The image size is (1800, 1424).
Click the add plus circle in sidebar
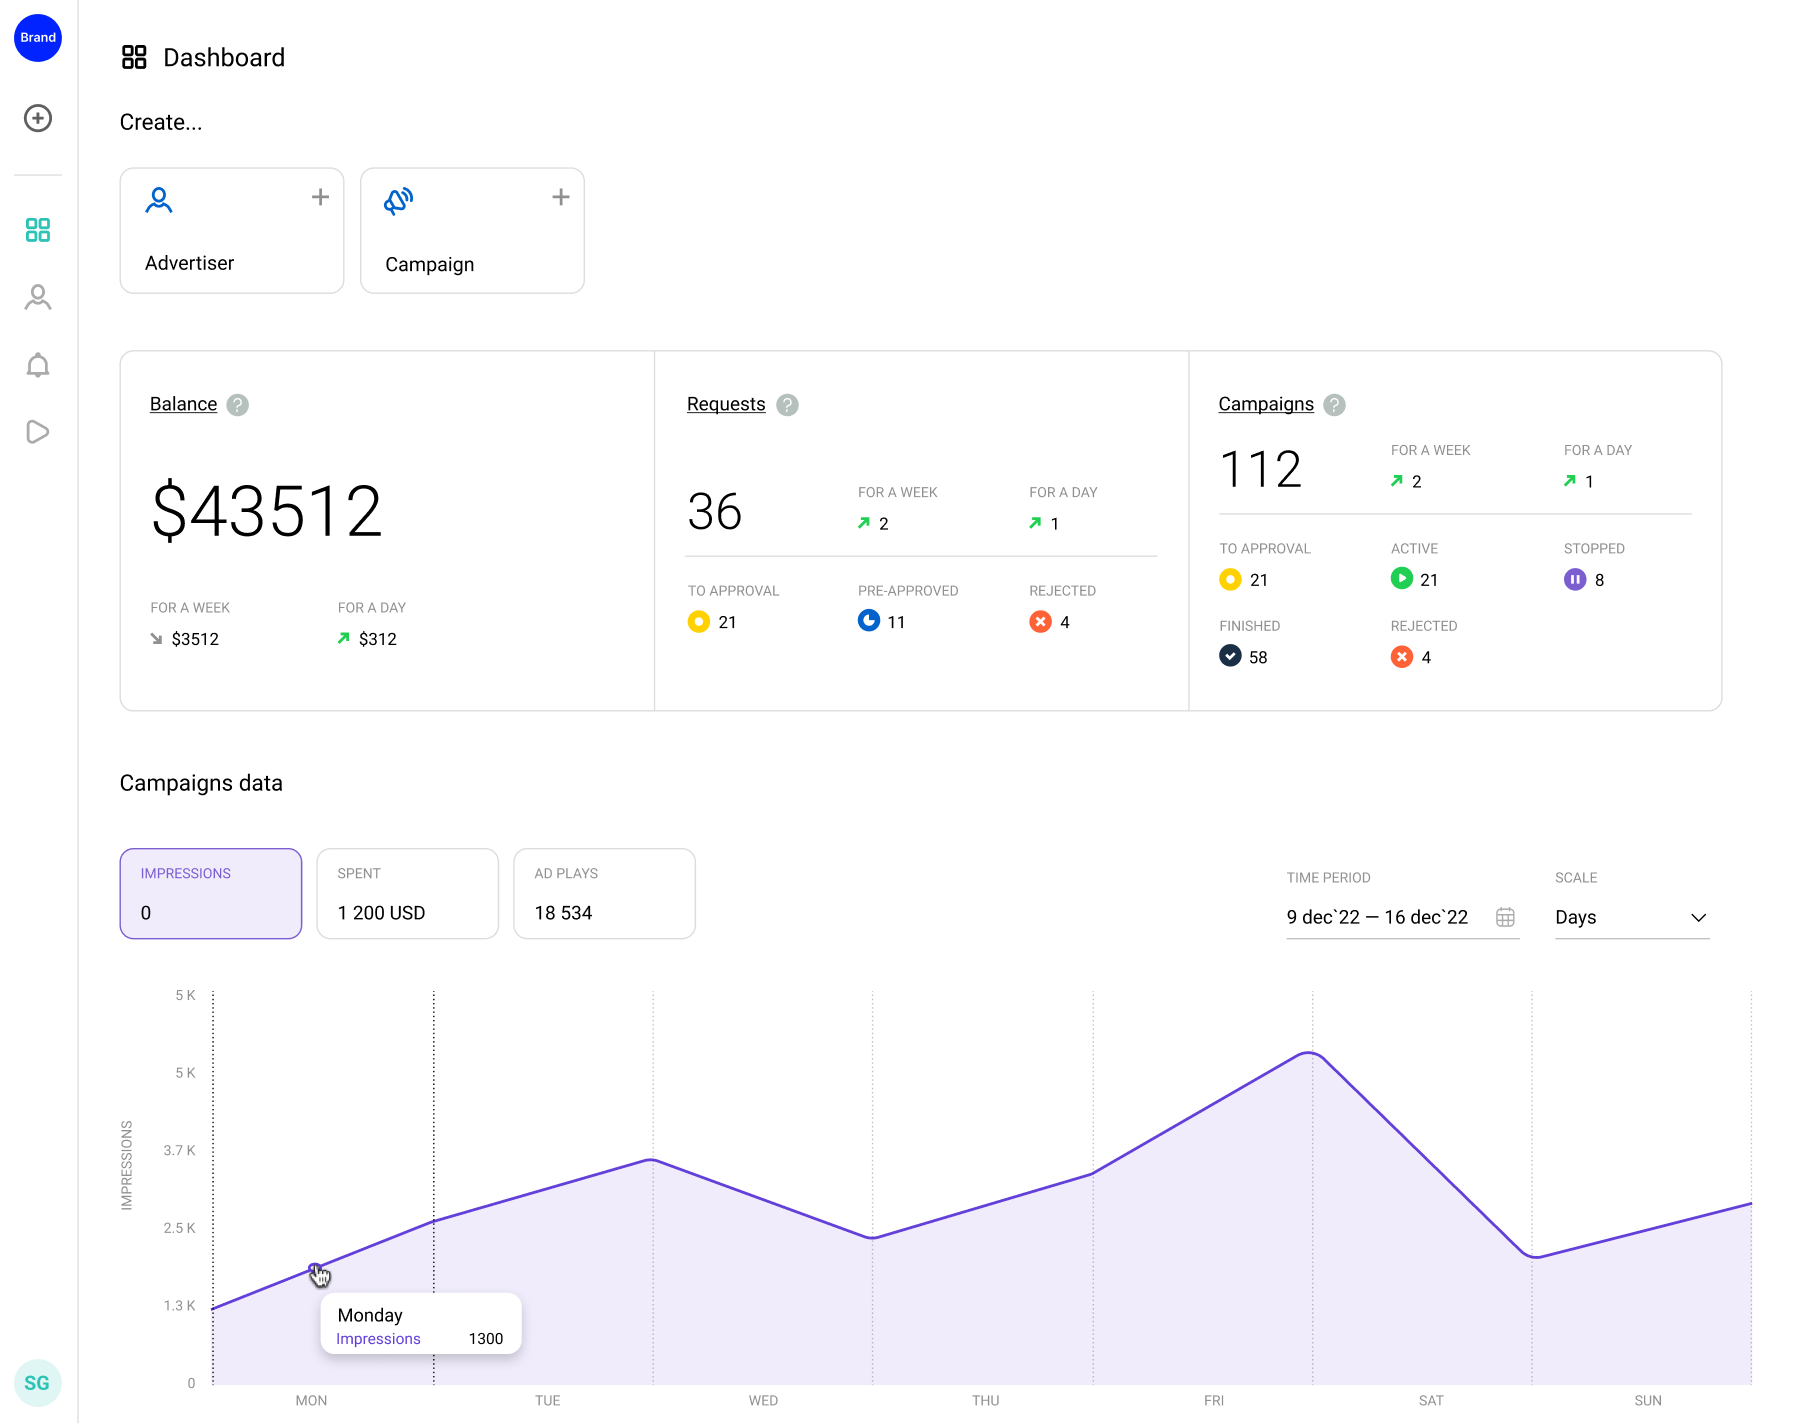[38, 118]
